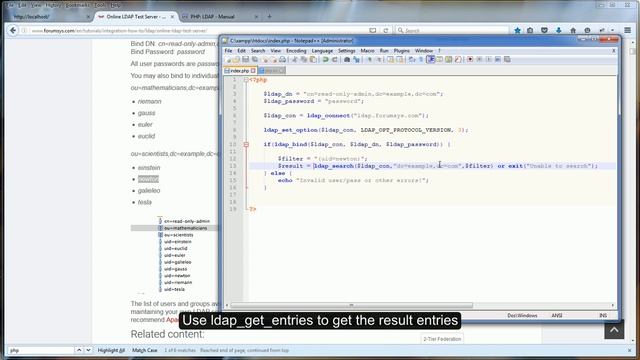The image size is (640, 360).
Task: Click the Synchronize Horizontal Scrolling icon
Action: click(400, 60)
